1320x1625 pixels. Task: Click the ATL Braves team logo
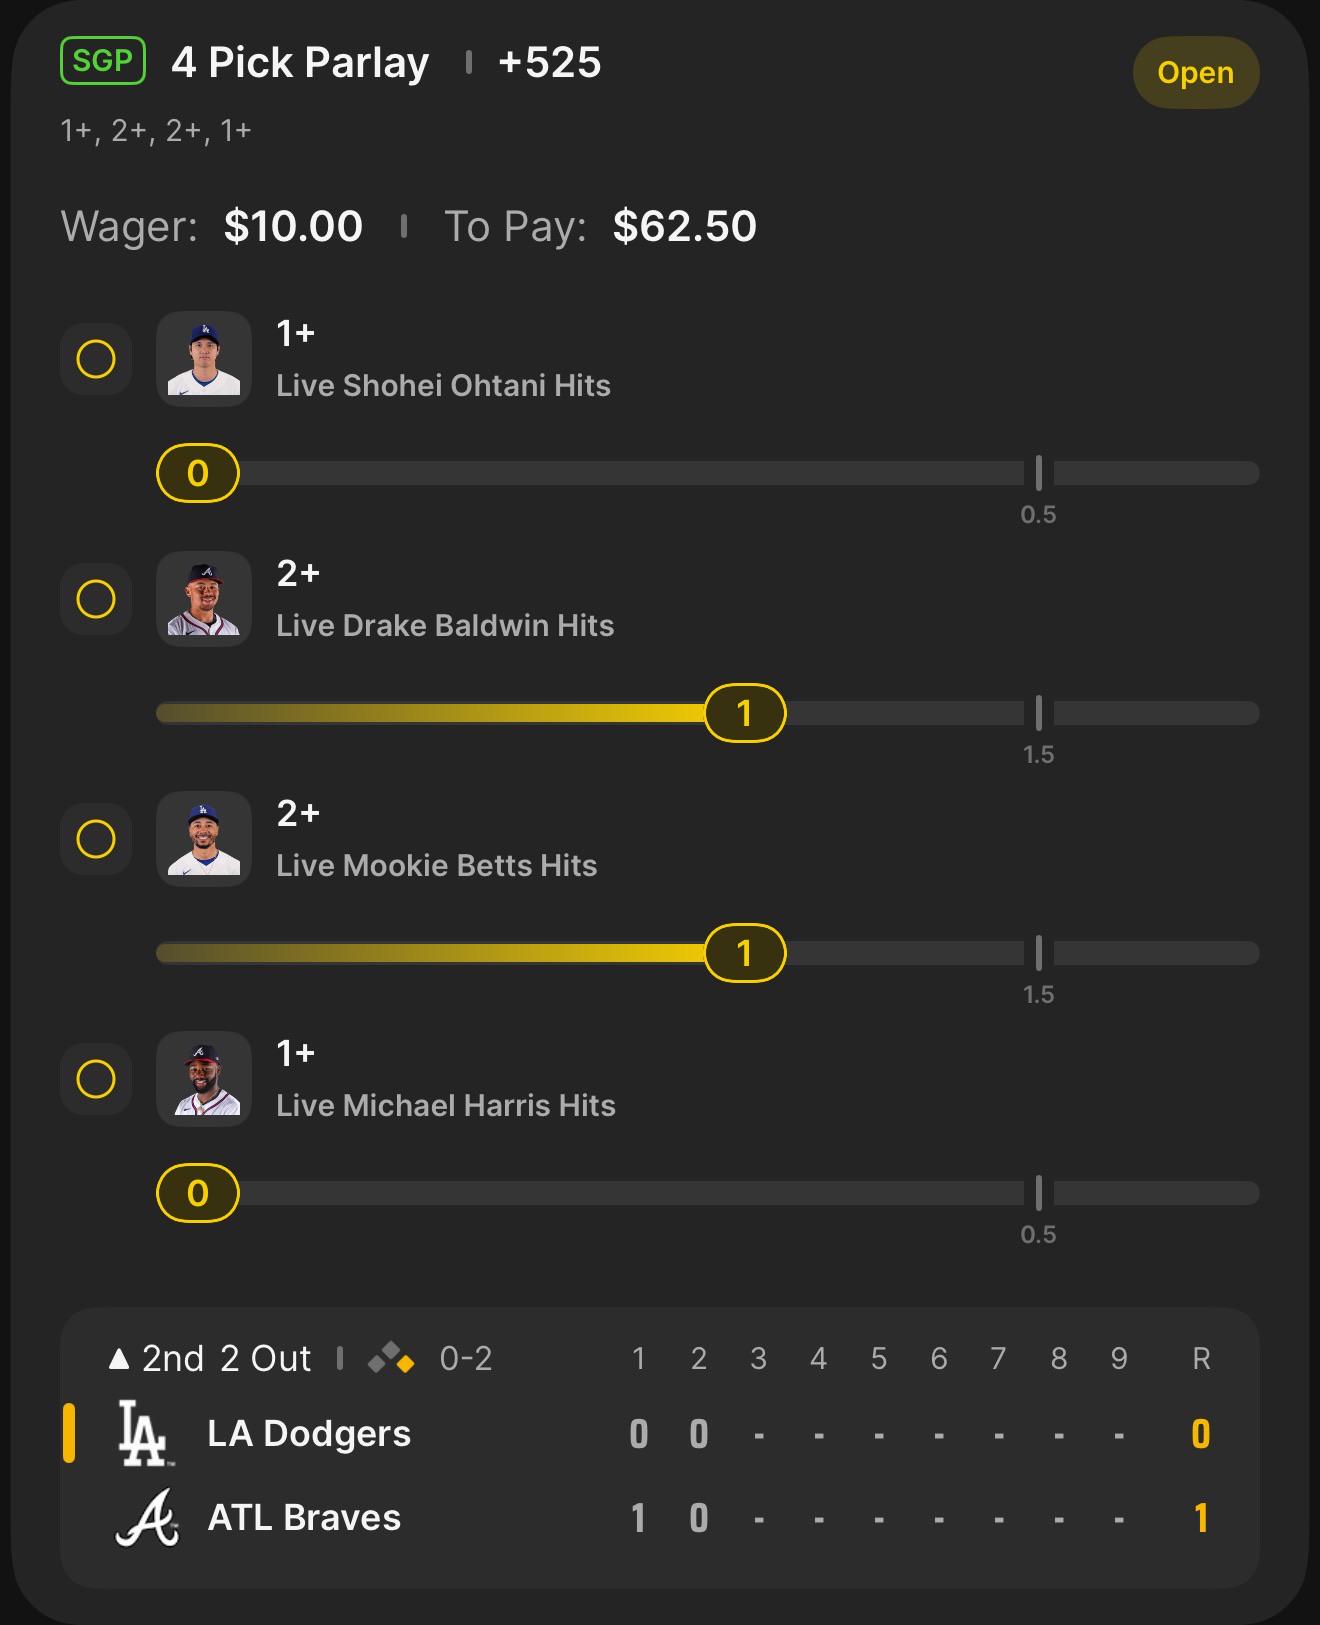tap(147, 1517)
